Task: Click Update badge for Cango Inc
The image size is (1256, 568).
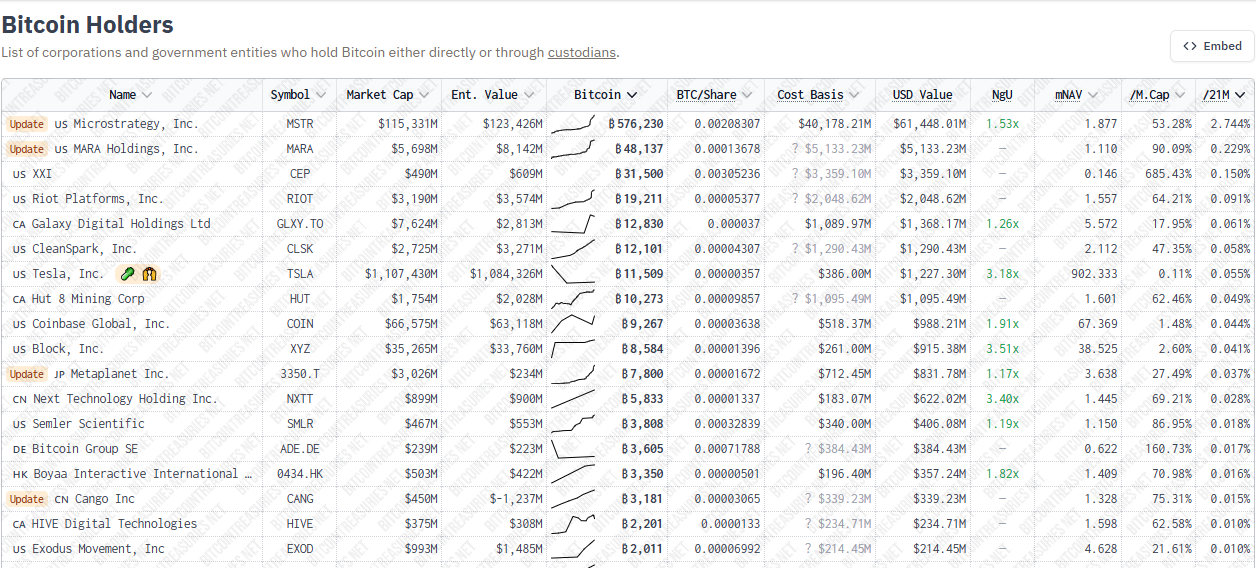Action: tap(27, 499)
